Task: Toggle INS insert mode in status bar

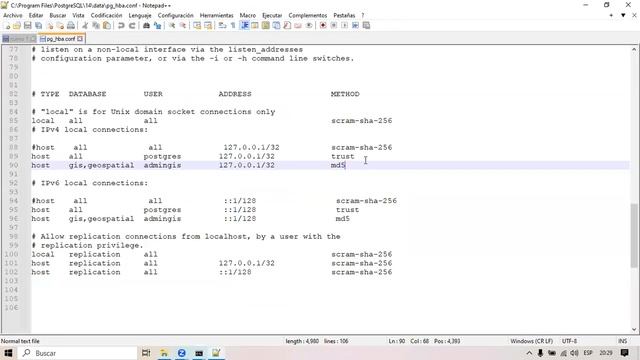Action: pyautogui.click(x=622, y=341)
